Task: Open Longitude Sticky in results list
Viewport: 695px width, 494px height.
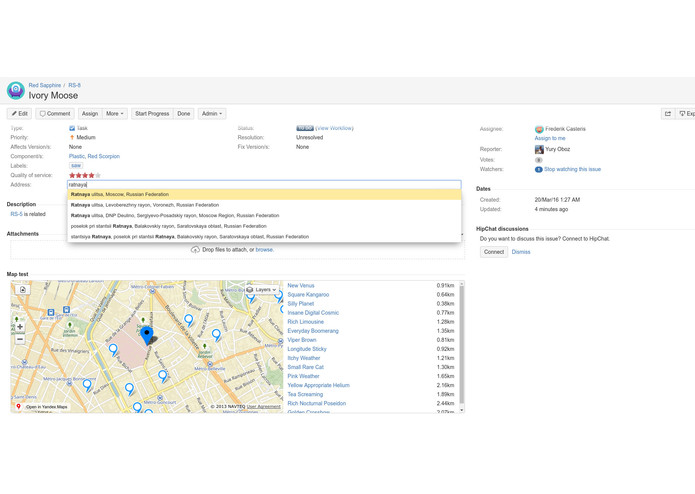Action: click(x=307, y=349)
